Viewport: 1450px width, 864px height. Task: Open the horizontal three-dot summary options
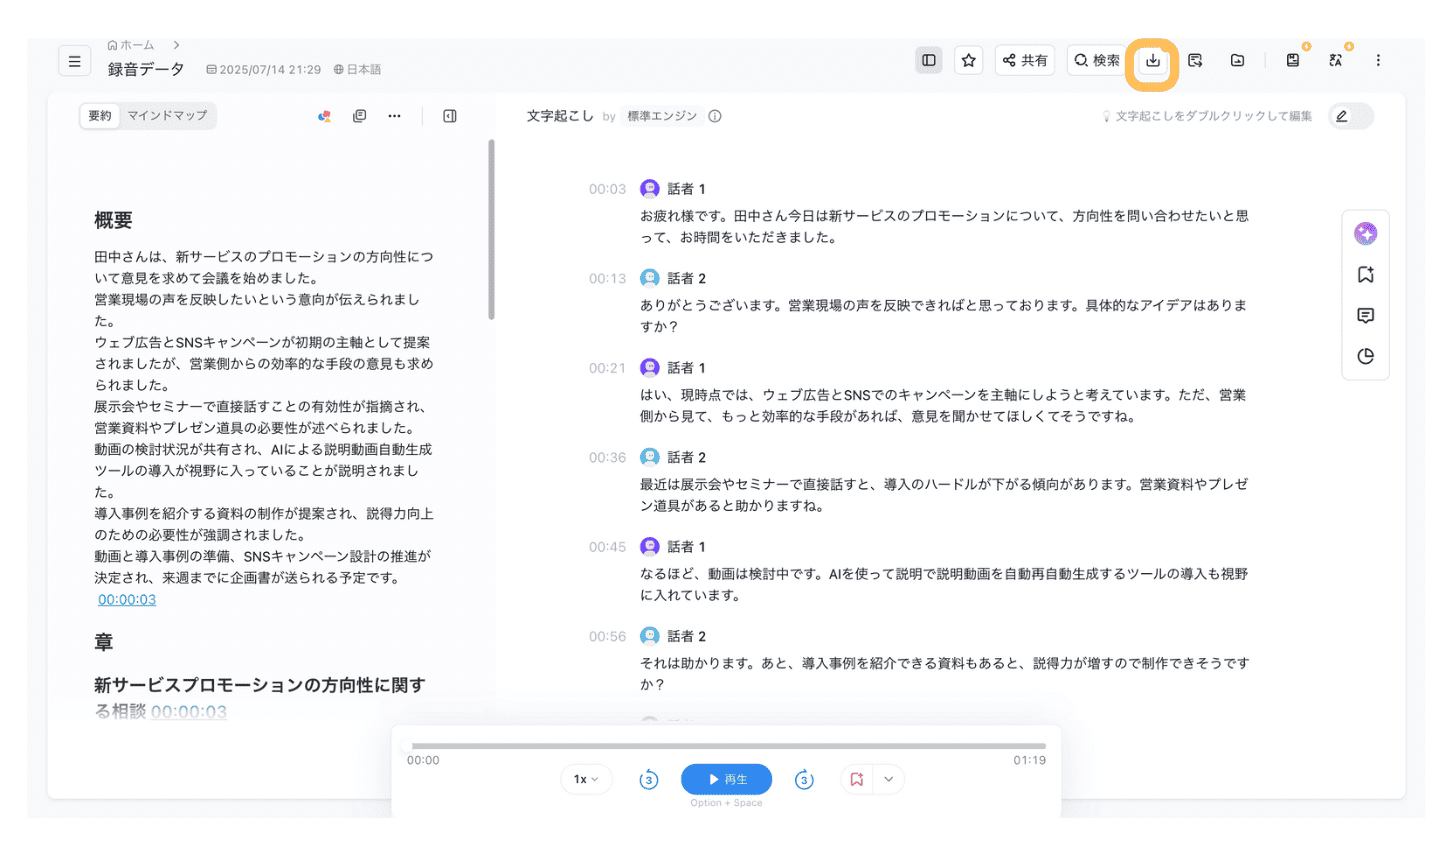(x=395, y=117)
